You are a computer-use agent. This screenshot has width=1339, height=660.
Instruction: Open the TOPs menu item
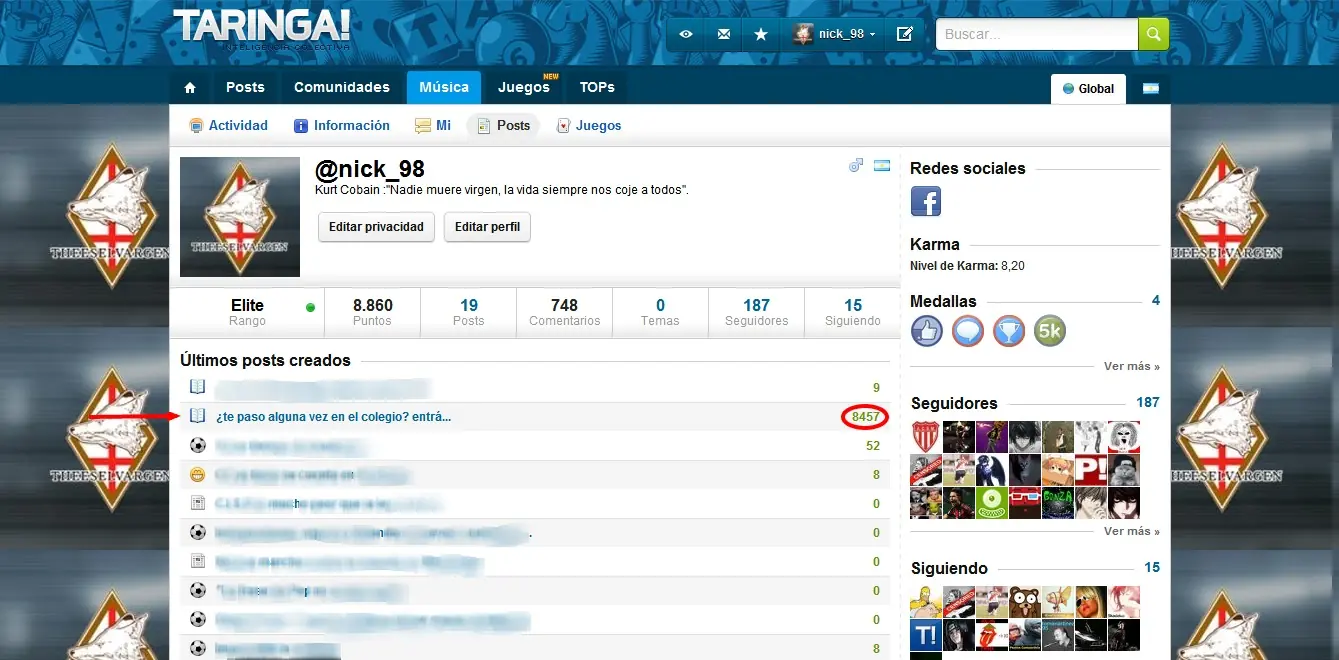pos(597,88)
